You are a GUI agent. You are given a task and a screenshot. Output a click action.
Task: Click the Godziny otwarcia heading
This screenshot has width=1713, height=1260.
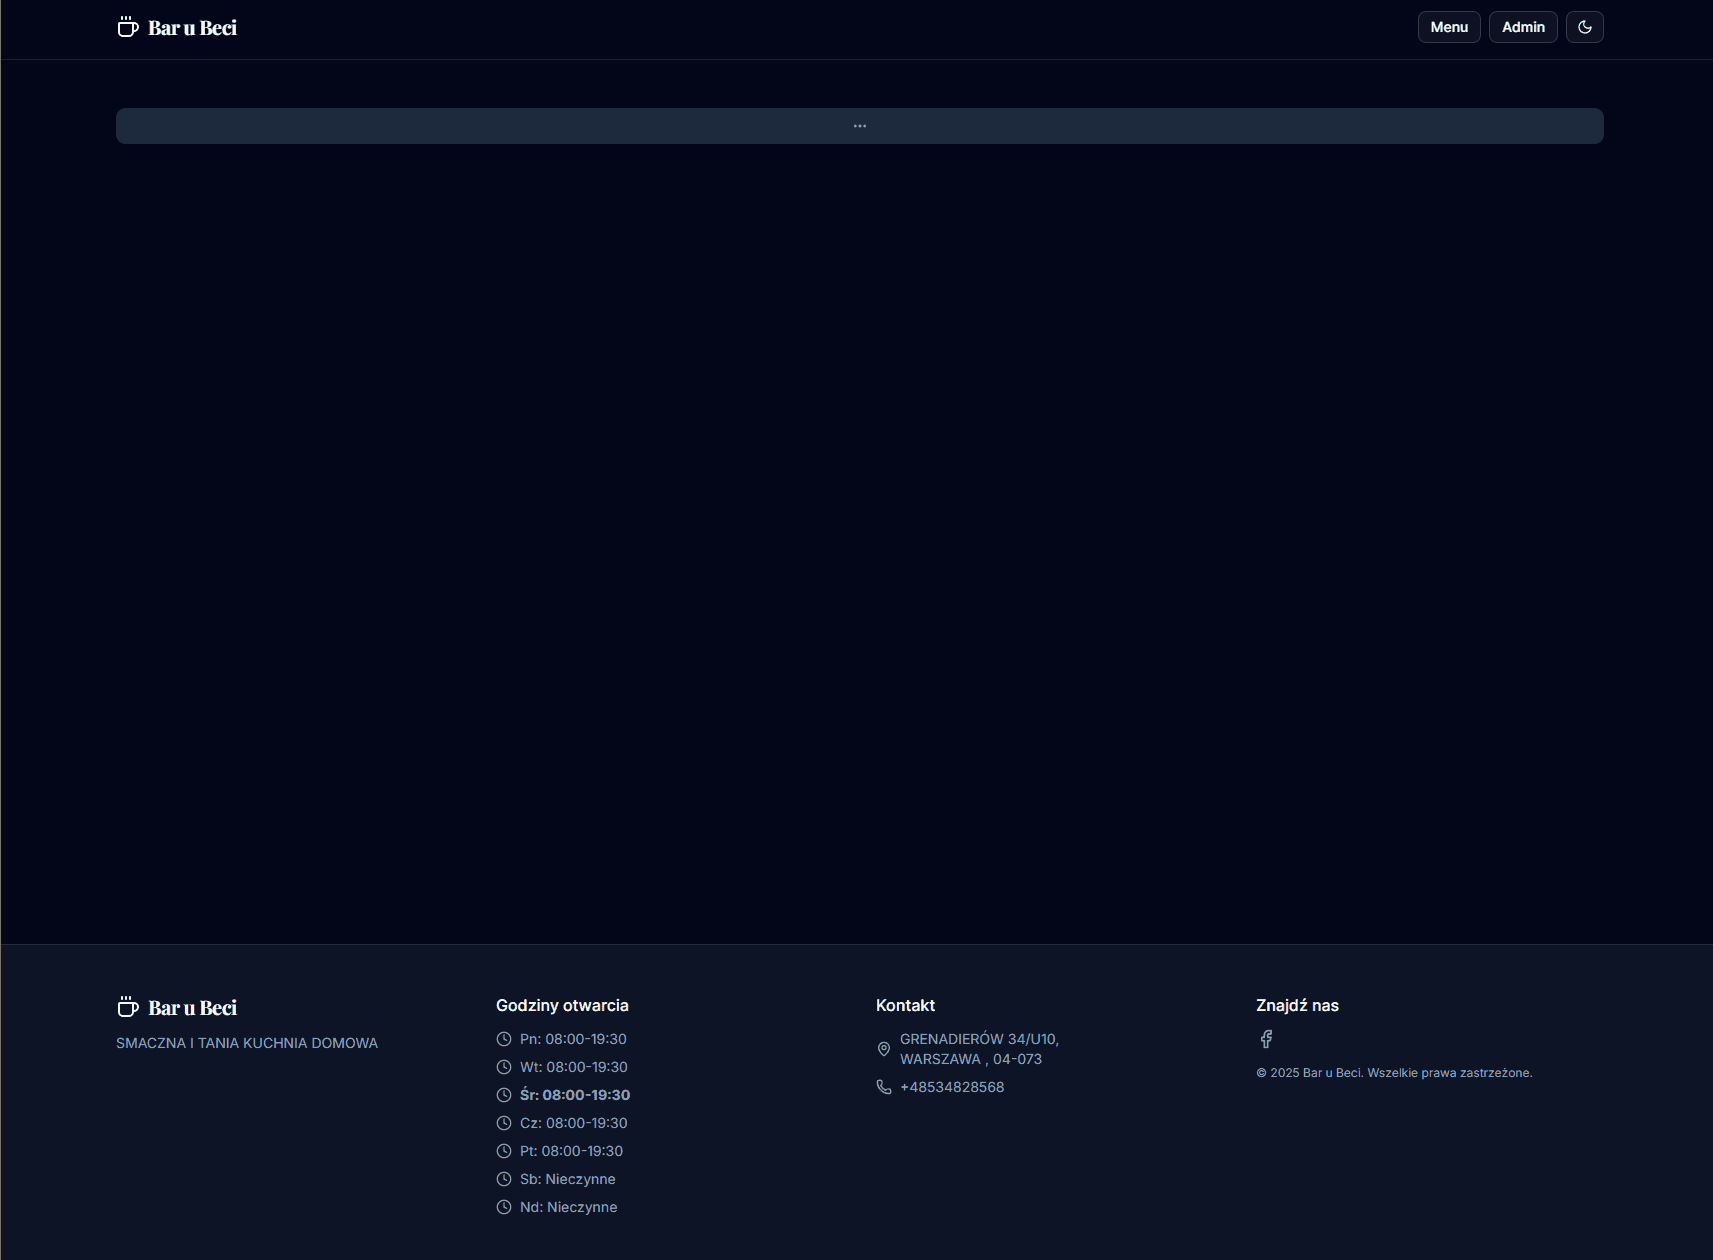pyautogui.click(x=562, y=1005)
